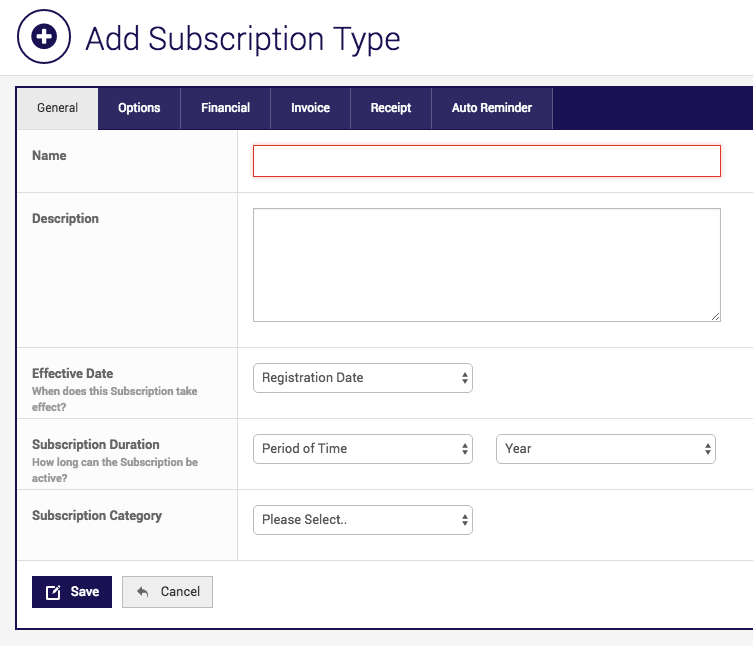The image size is (753, 646).
Task: Focus the Name input field
Action: tap(486, 161)
